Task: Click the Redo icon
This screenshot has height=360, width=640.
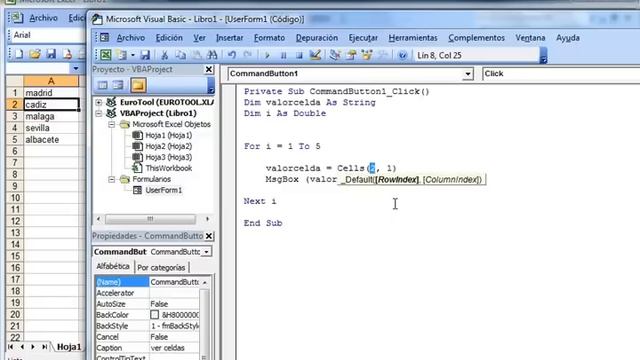Action: [247, 55]
